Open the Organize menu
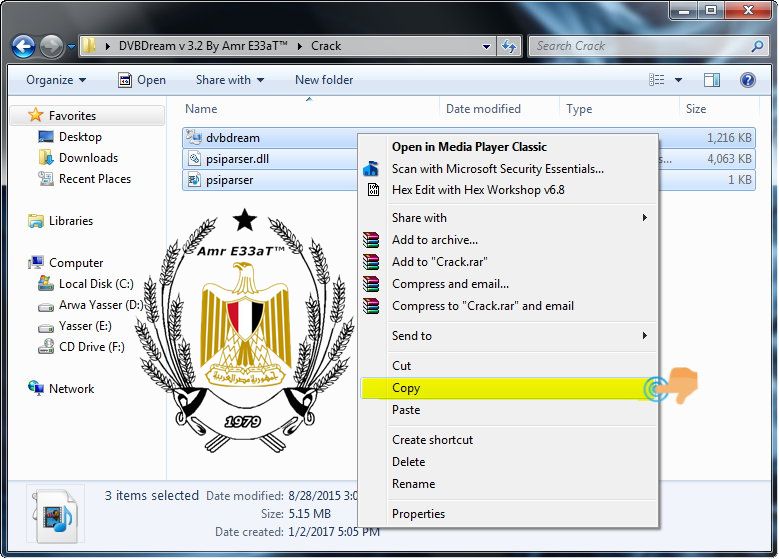Screen dimensions: 779x559 (56, 80)
